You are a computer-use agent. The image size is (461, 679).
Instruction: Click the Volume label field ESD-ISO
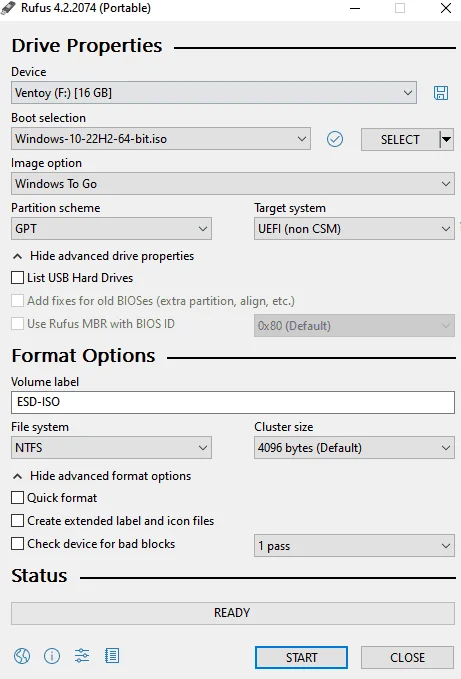(233, 402)
